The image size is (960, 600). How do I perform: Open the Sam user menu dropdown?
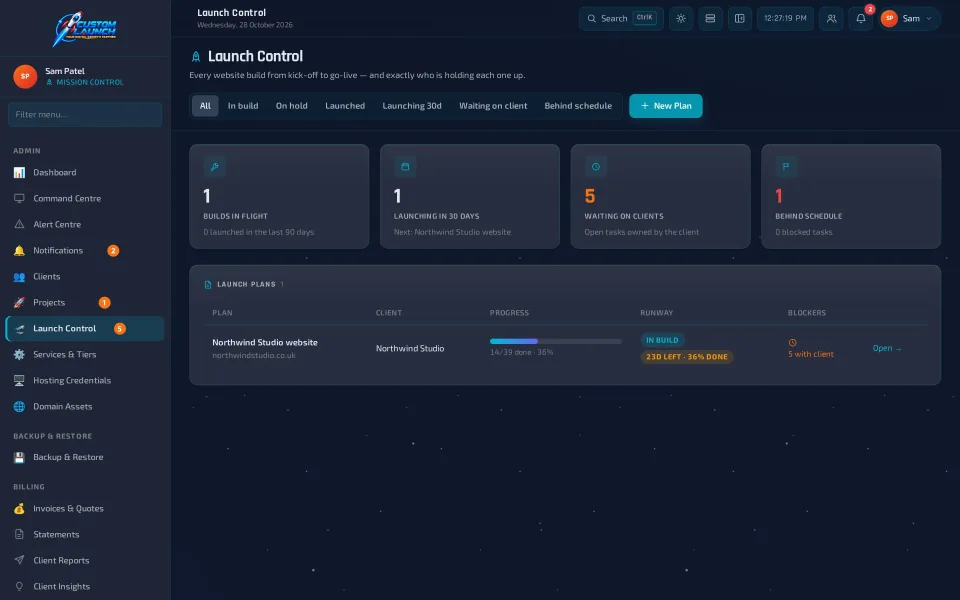910,18
